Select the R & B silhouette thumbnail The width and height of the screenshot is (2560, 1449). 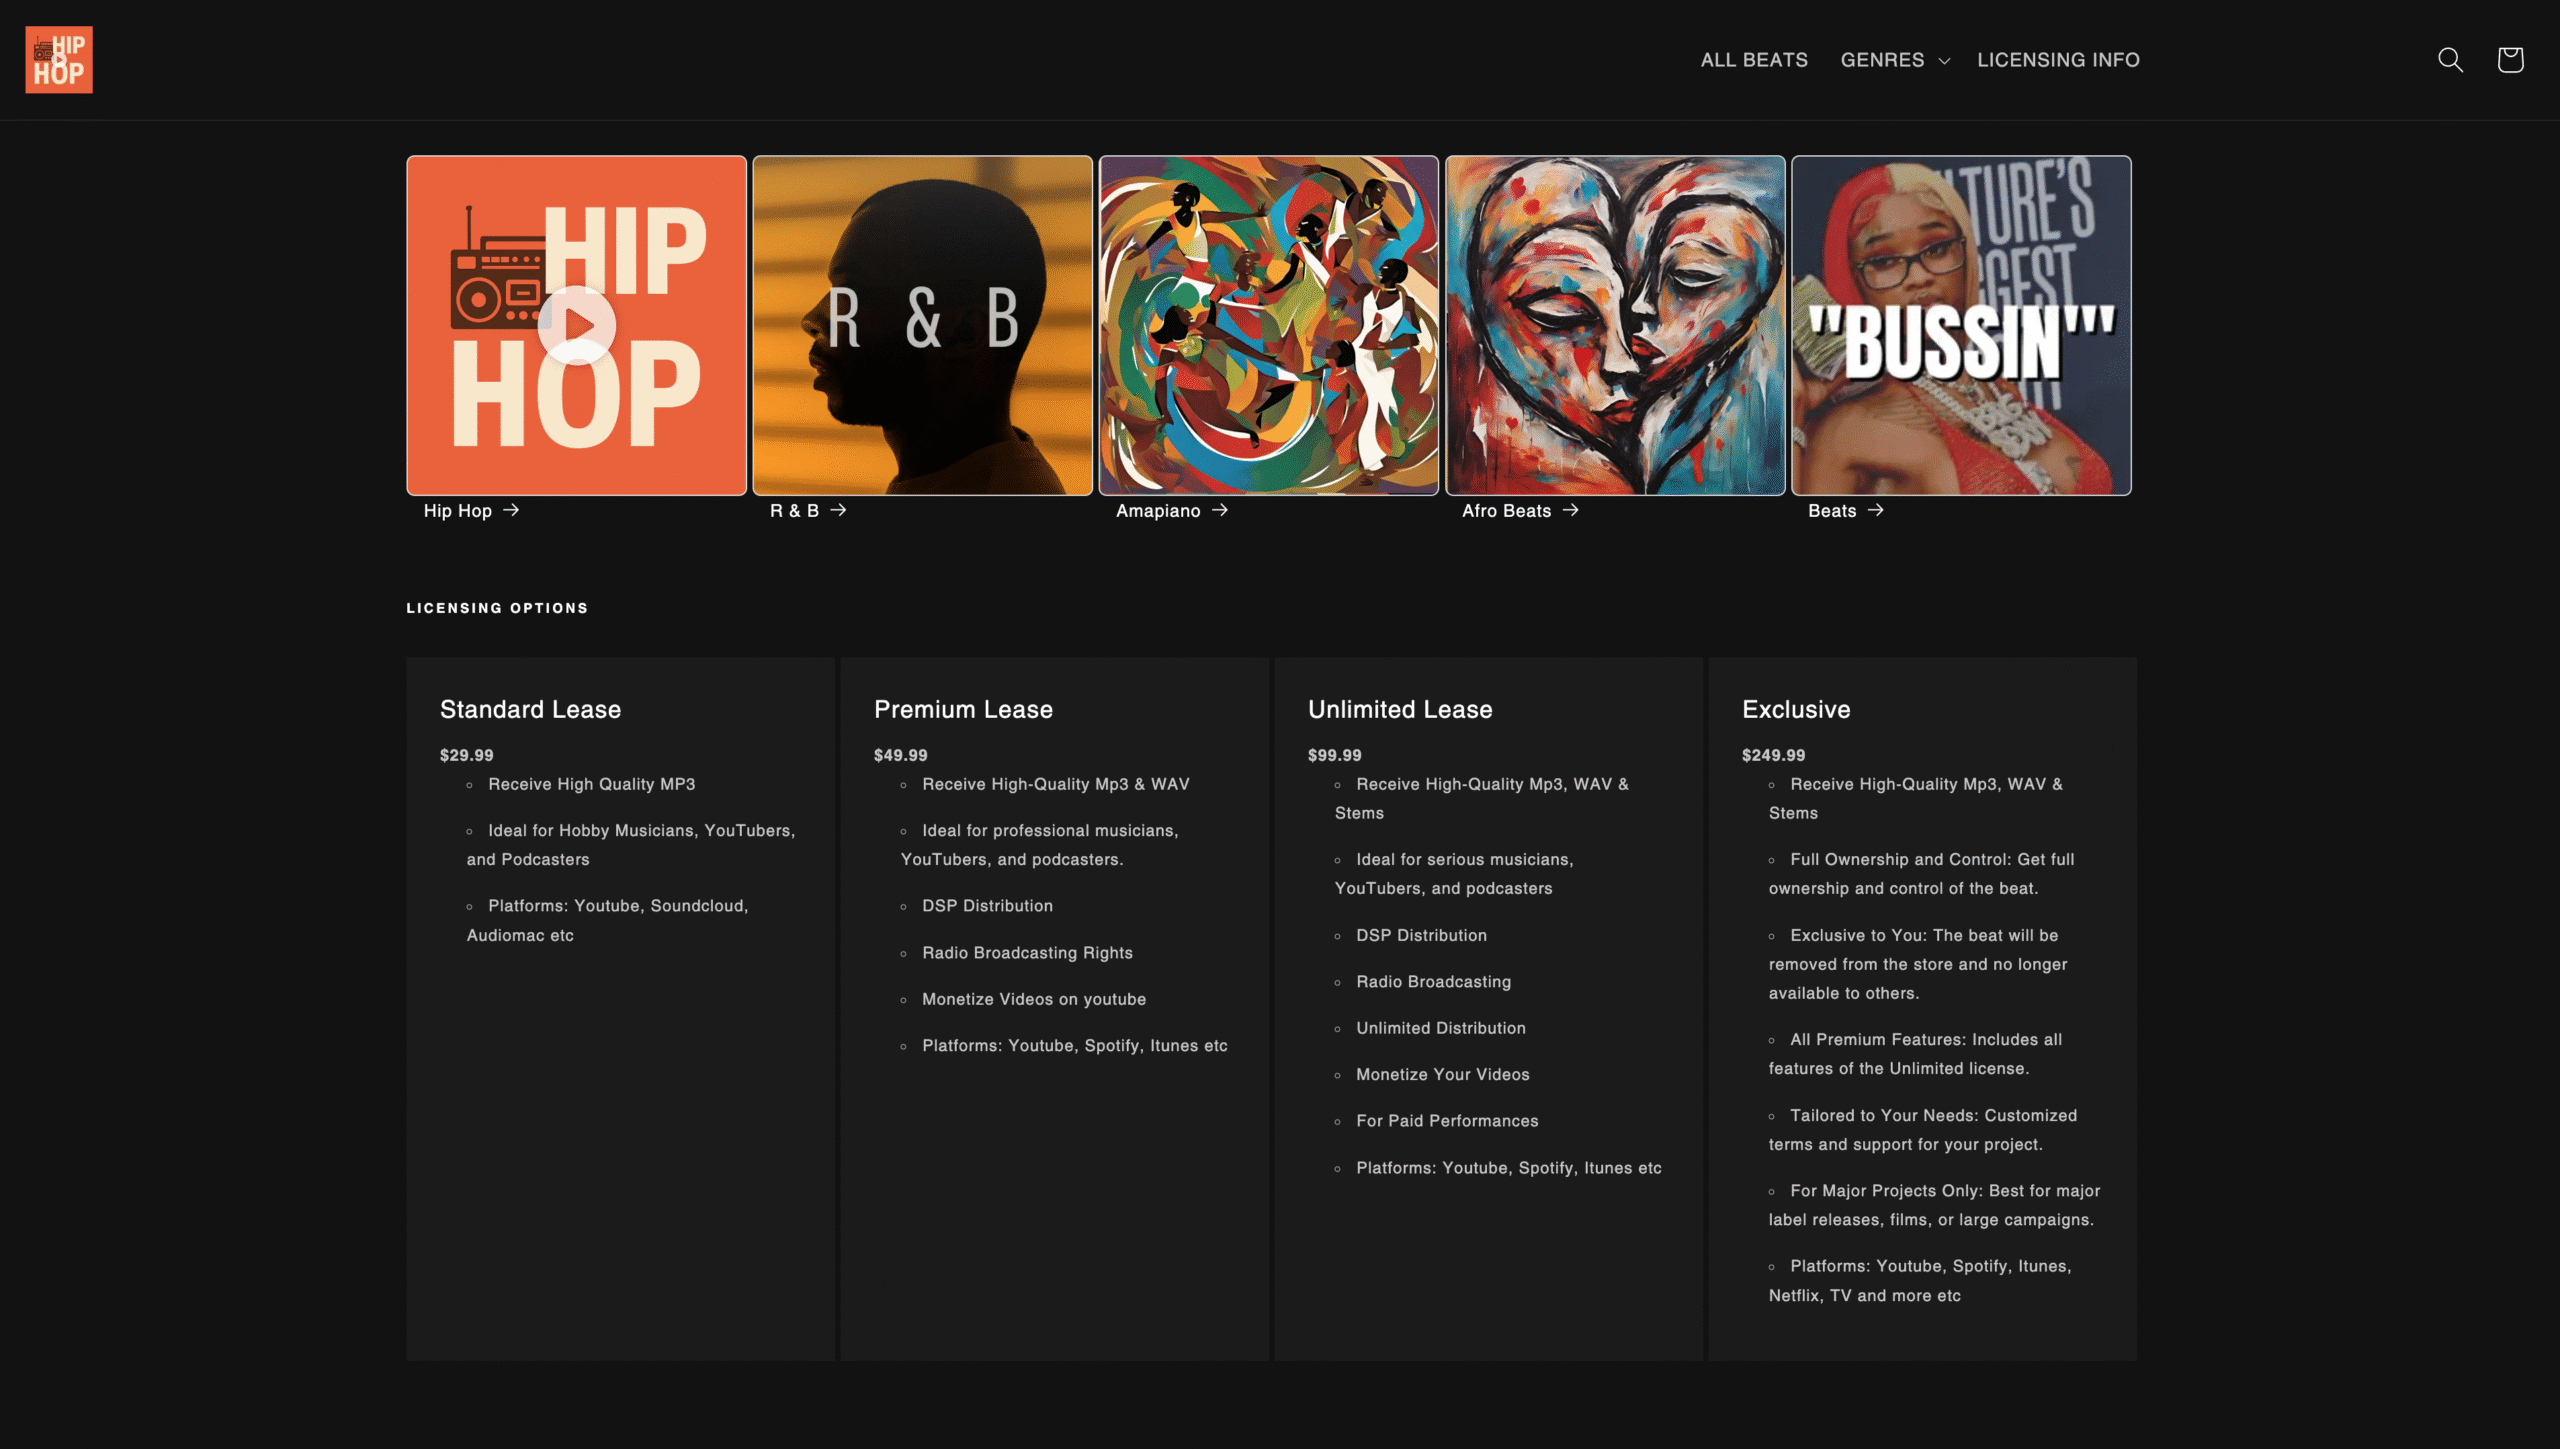coord(922,325)
